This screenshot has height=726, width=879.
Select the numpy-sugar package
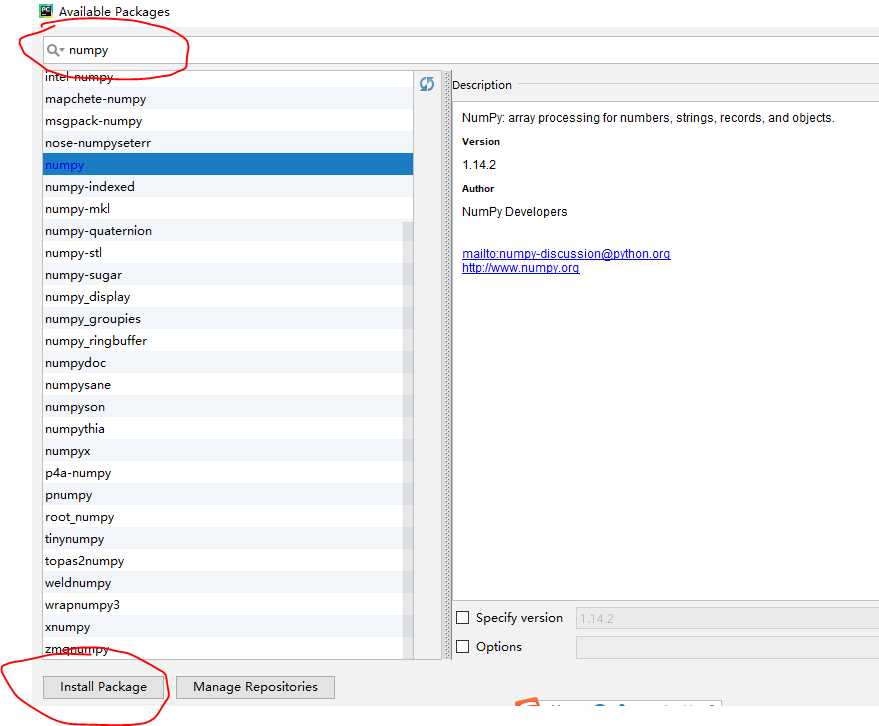point(228,275)
